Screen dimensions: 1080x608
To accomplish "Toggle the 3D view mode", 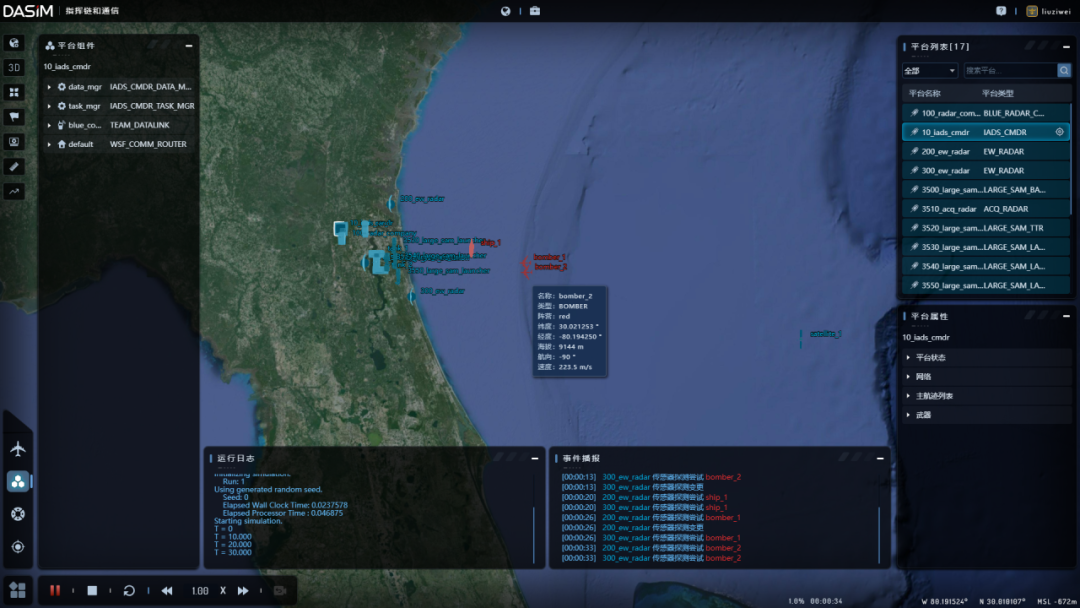I will coord(14,67).
